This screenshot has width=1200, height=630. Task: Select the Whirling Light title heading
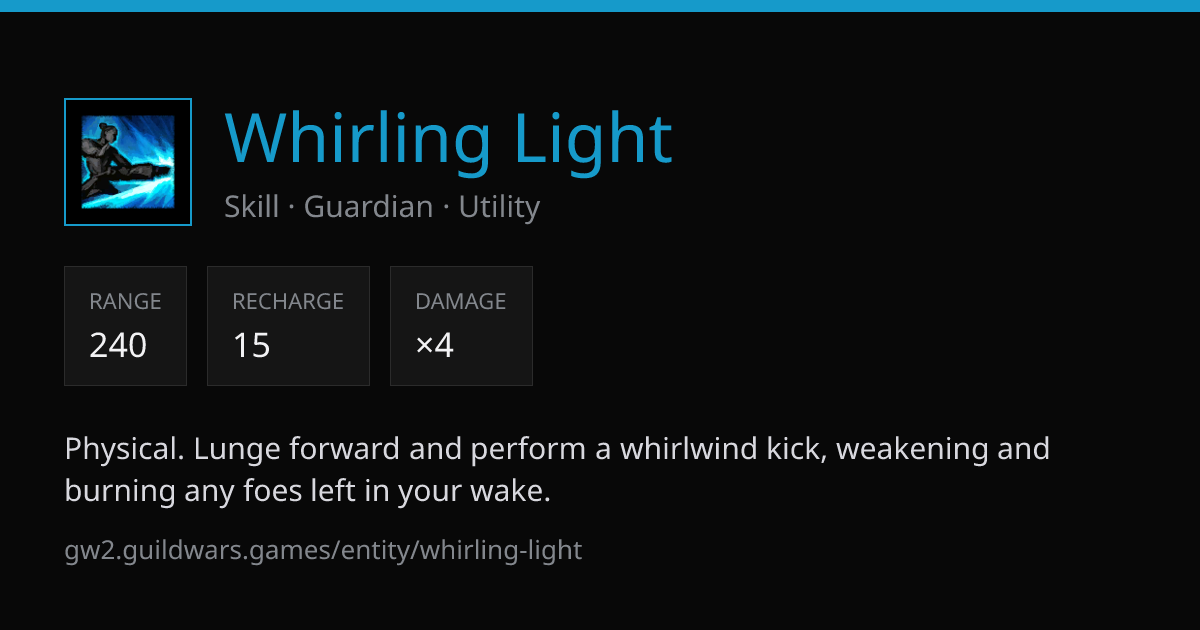point(449,139)
